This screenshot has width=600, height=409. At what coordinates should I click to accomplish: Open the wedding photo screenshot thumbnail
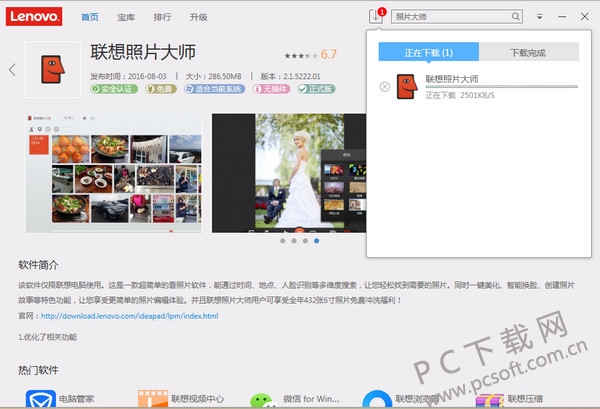pyautogui.click(x=289, y=173)
